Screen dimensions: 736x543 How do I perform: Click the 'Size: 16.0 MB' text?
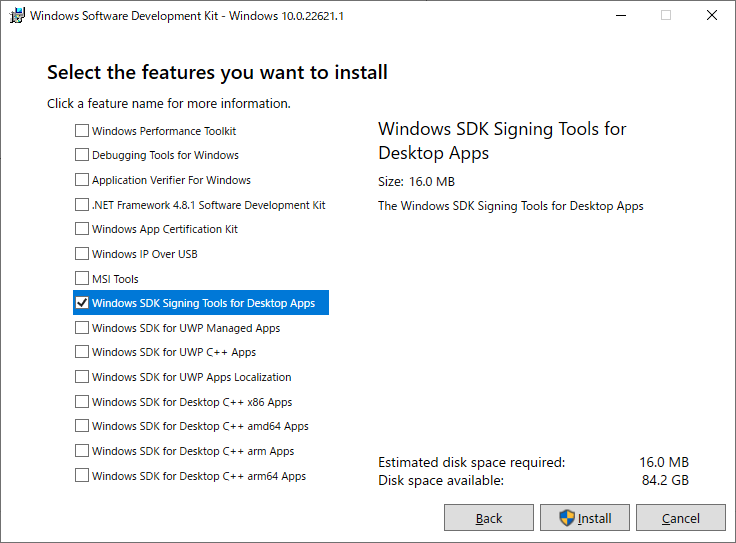click(416, 182)
